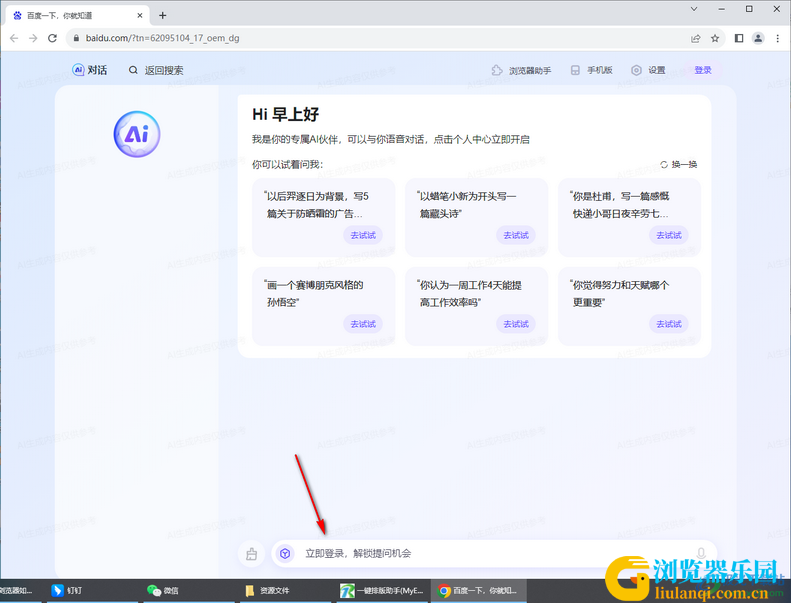Bookmark this page with the star icon
Screen dimensions: 791x603
tap(715, 38)
